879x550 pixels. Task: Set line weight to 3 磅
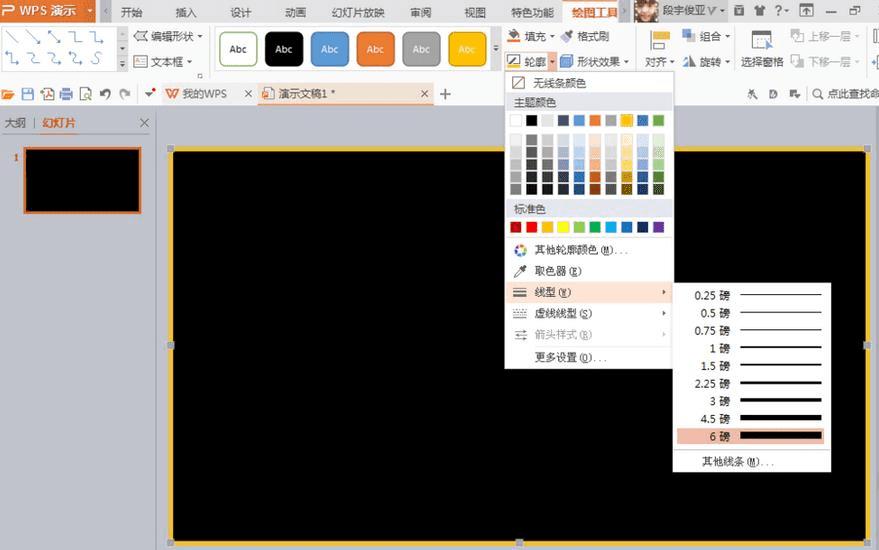click(x=751, y=401)
